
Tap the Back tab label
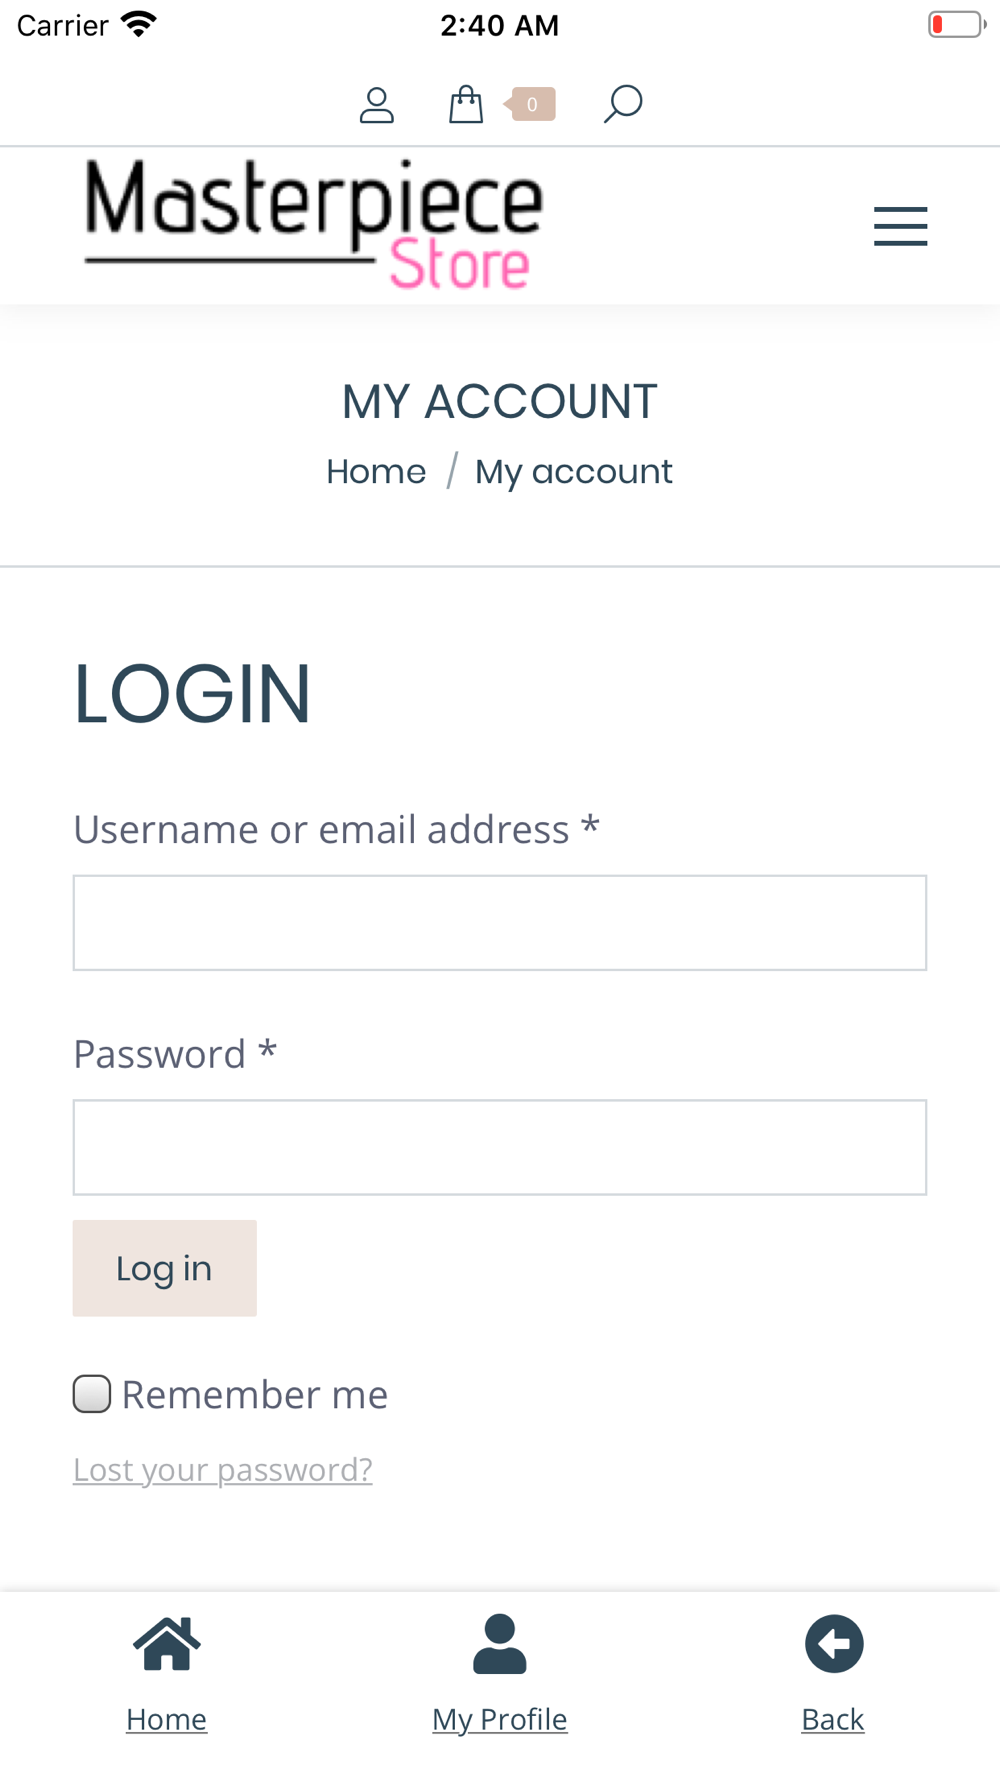pyautogui.click(x=833, y=1720)
